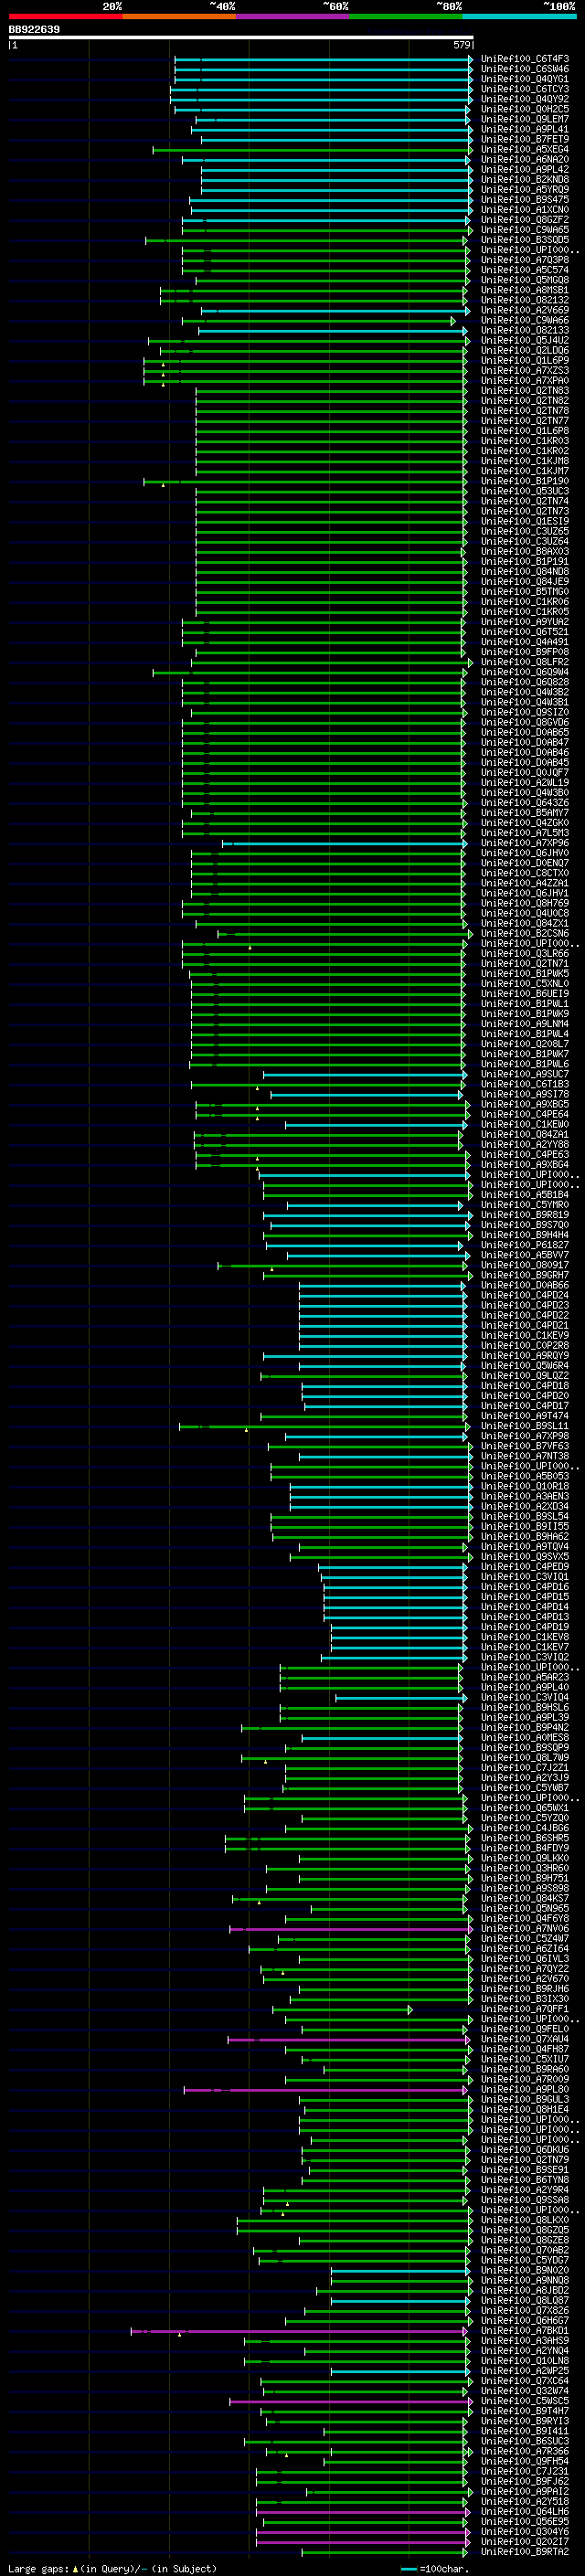Select hit label UniRef100_B9I411
This screenshot has width=585, height=2576.
click(525, 2431)
